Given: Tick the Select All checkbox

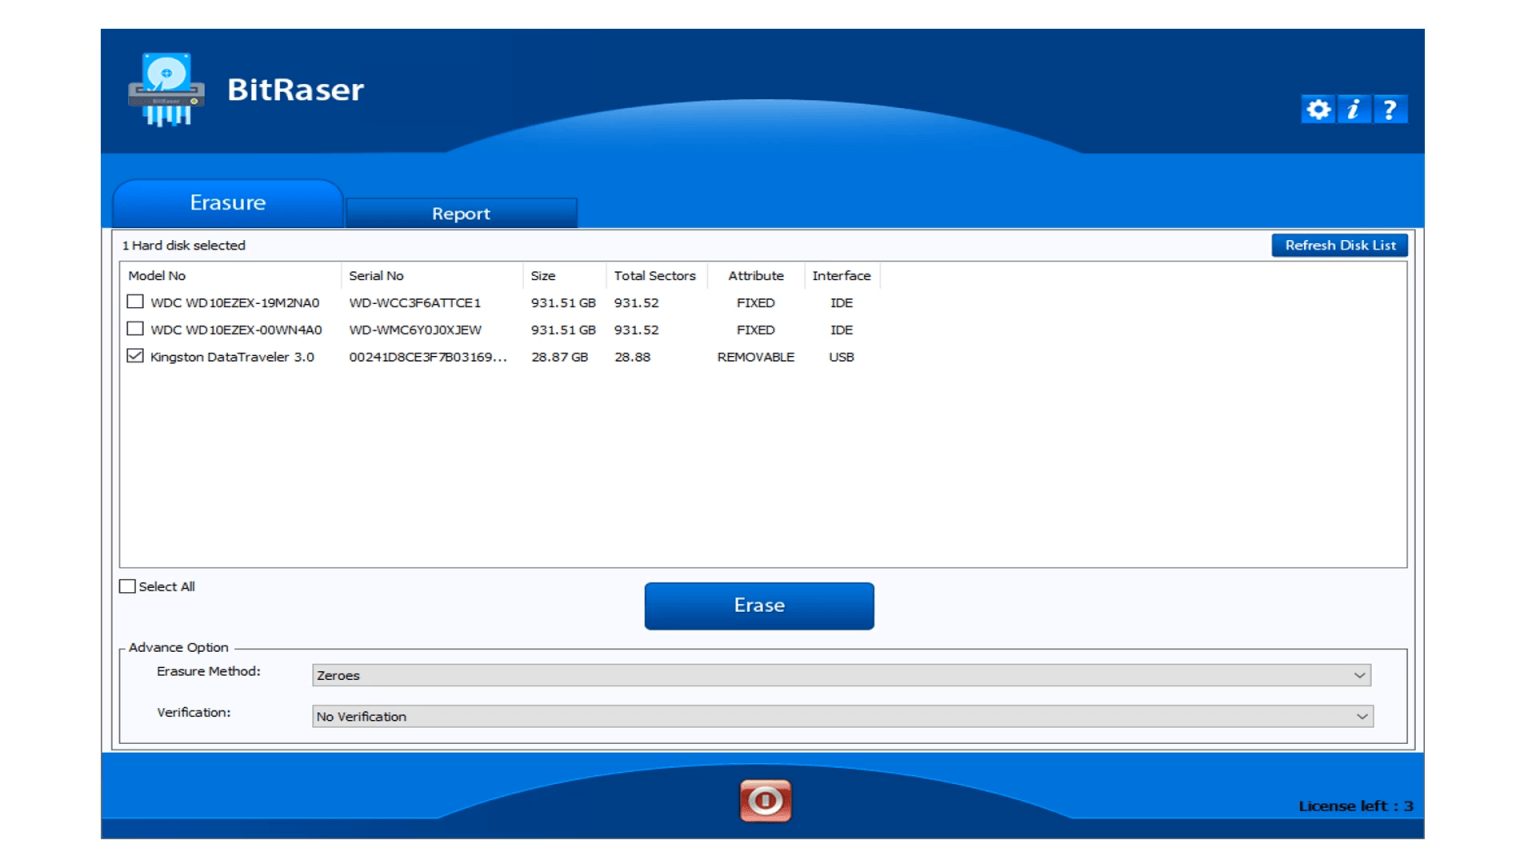Looking at the screenshot, I should pos(127,587).
